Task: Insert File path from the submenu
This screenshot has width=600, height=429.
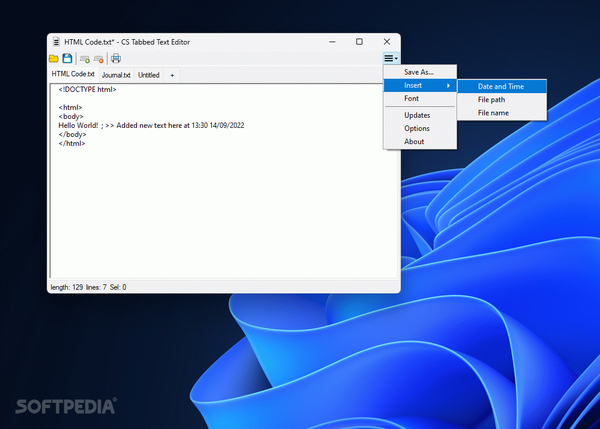Action: tap(502, 100)
